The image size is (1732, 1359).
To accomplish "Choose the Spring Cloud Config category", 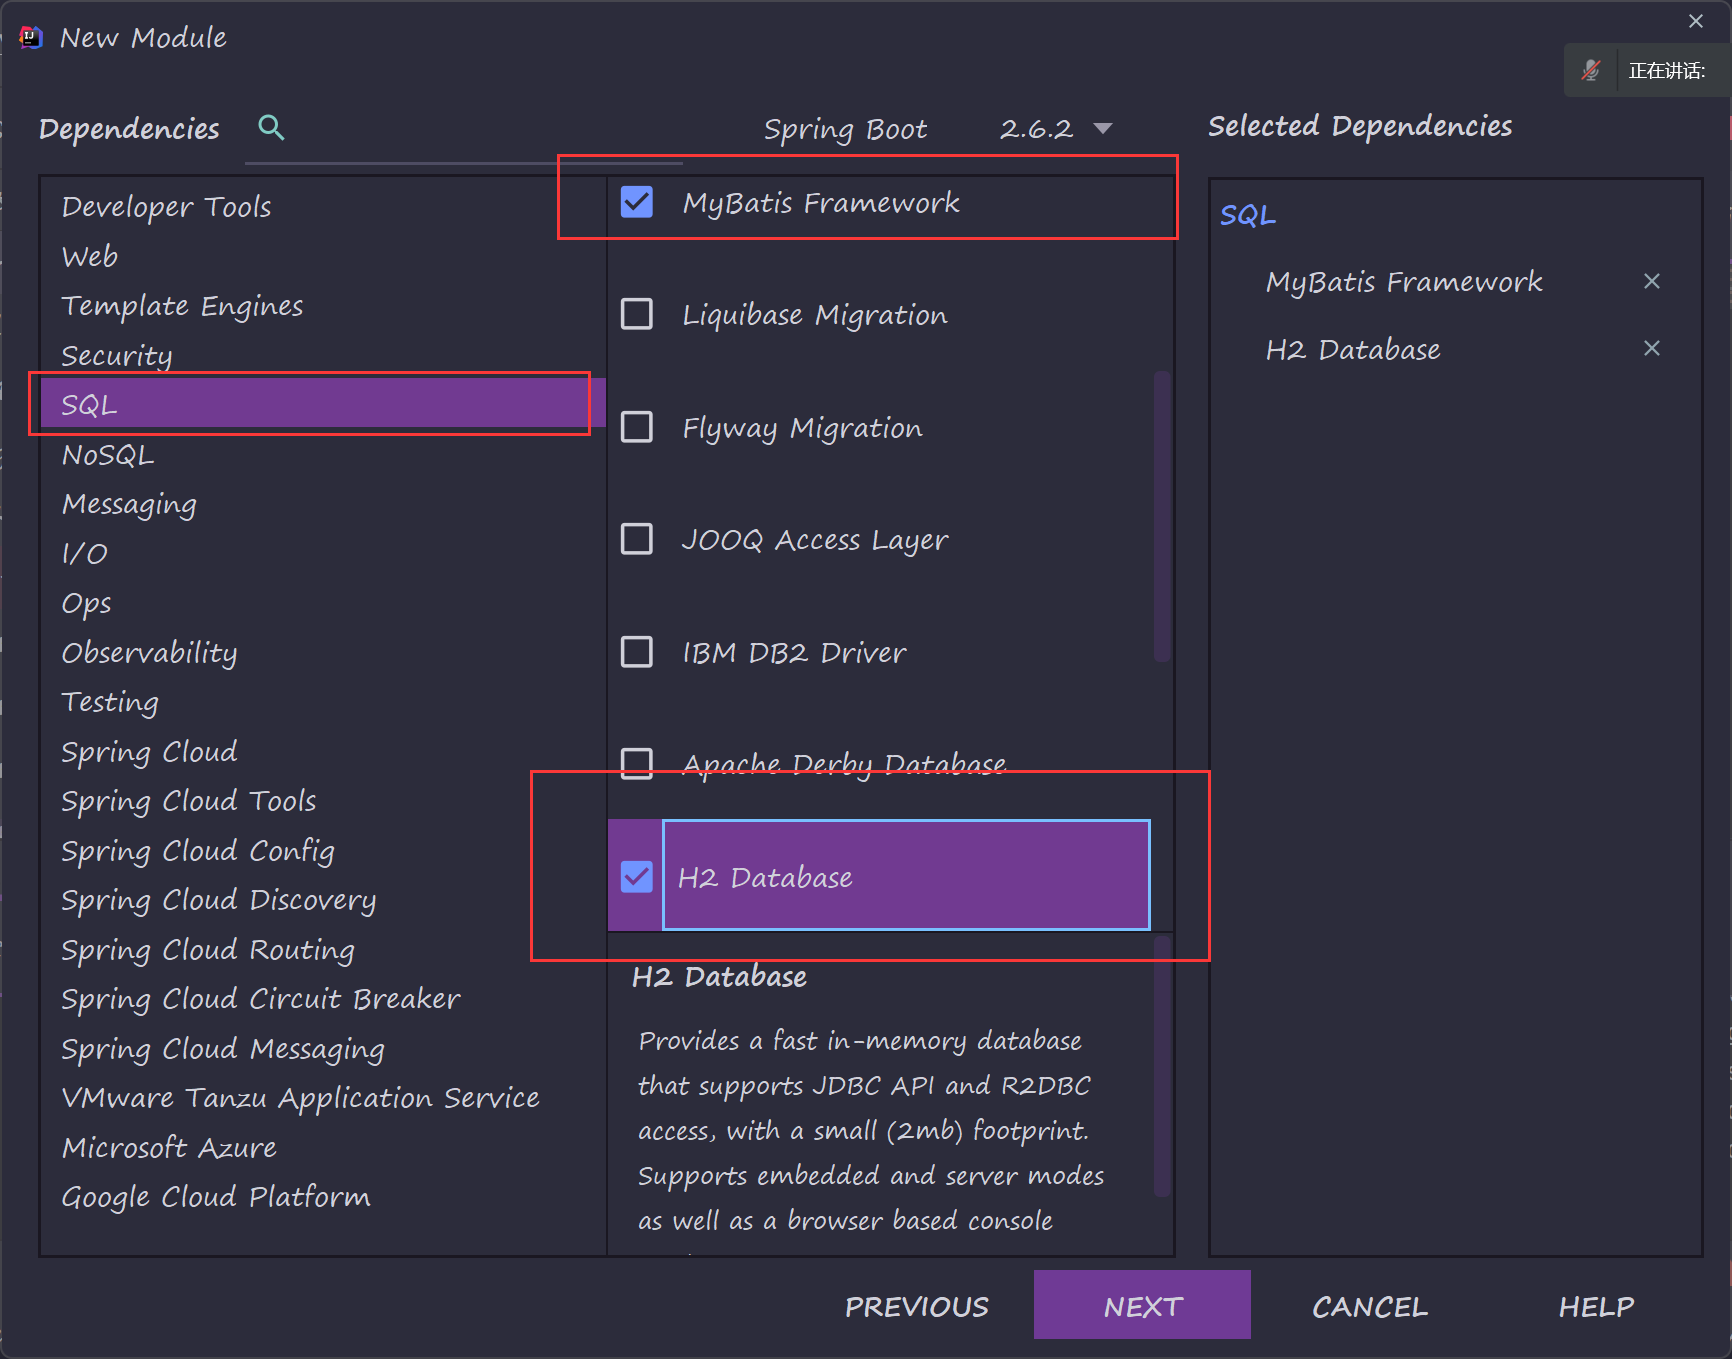I will pos(197,851).
